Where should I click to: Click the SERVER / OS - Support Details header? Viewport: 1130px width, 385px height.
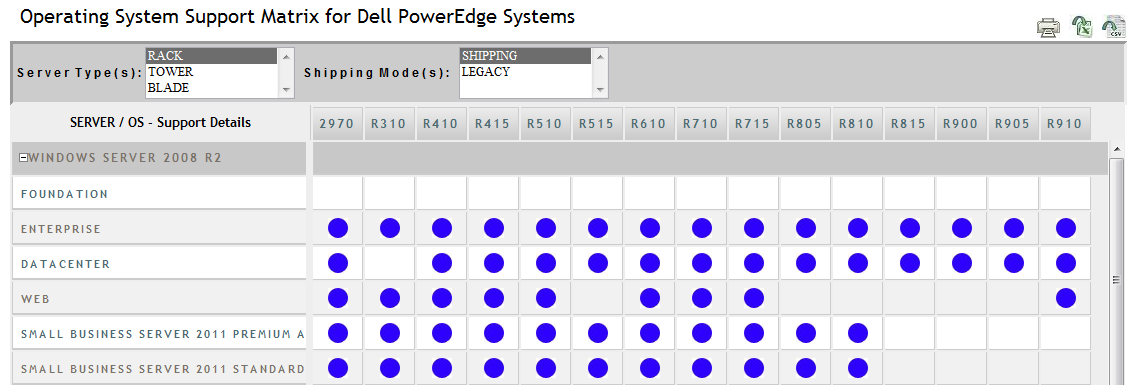pyautogui.click(x=160, y=123)
